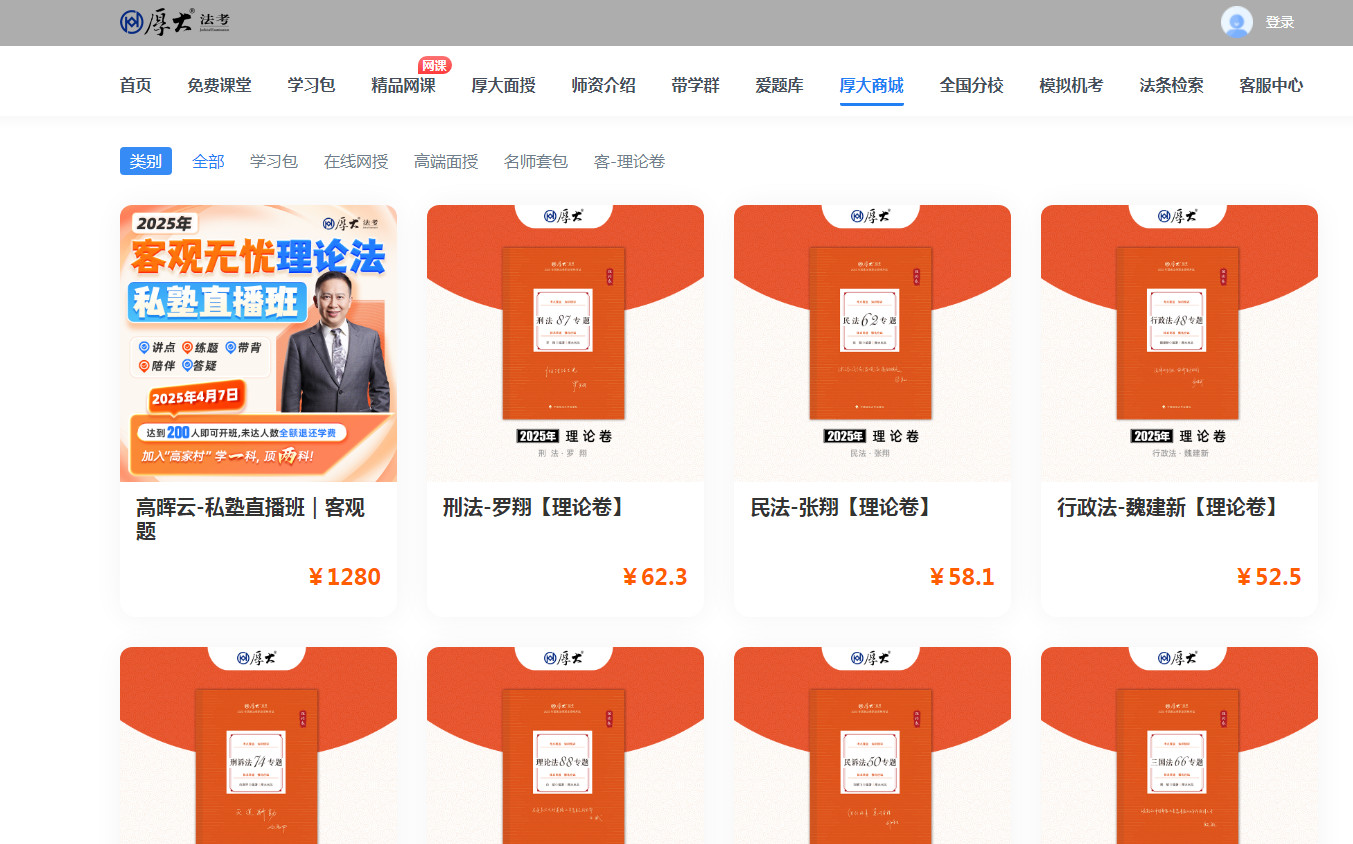Viewport: 1353px width, 844px height.
Task: Open the 精品网课 navigation item
Action: click(404, 85)
